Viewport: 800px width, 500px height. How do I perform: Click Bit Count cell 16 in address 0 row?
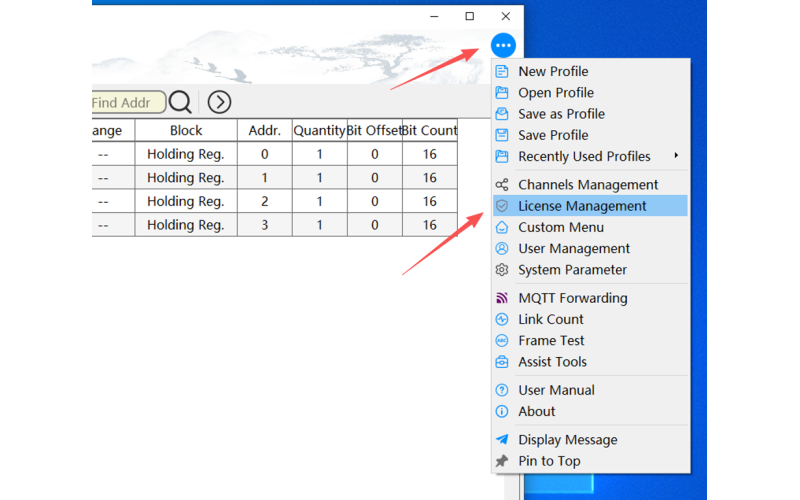click(x=430, y=154)
